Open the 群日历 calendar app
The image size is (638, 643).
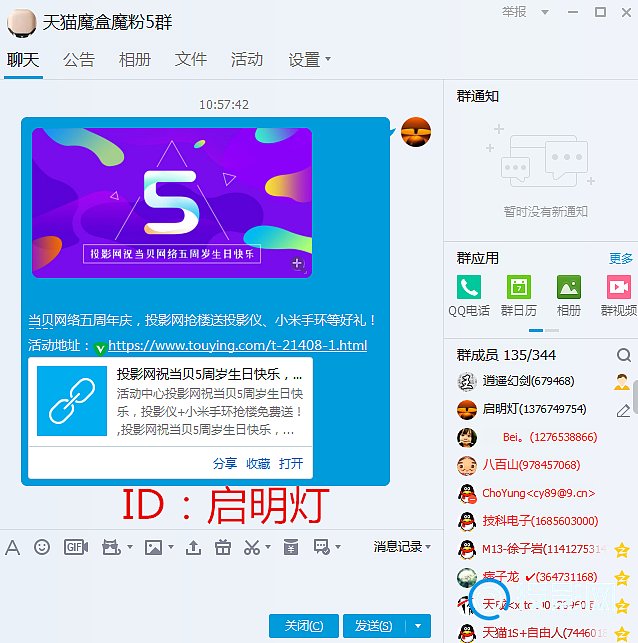tap(519, 287)
